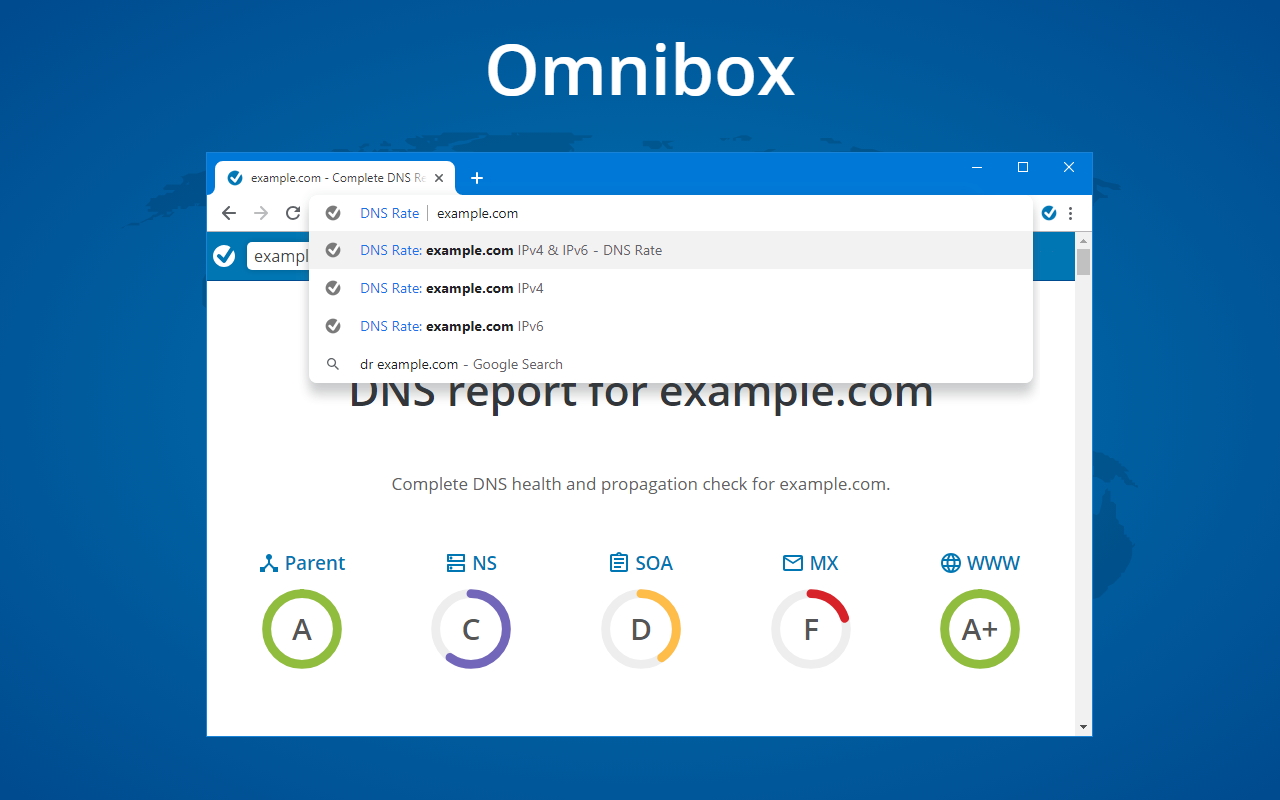Image resolution: width=1280 pixels, height=800 pixels.
Task: Open the NS section link
Action: (471, 563)
